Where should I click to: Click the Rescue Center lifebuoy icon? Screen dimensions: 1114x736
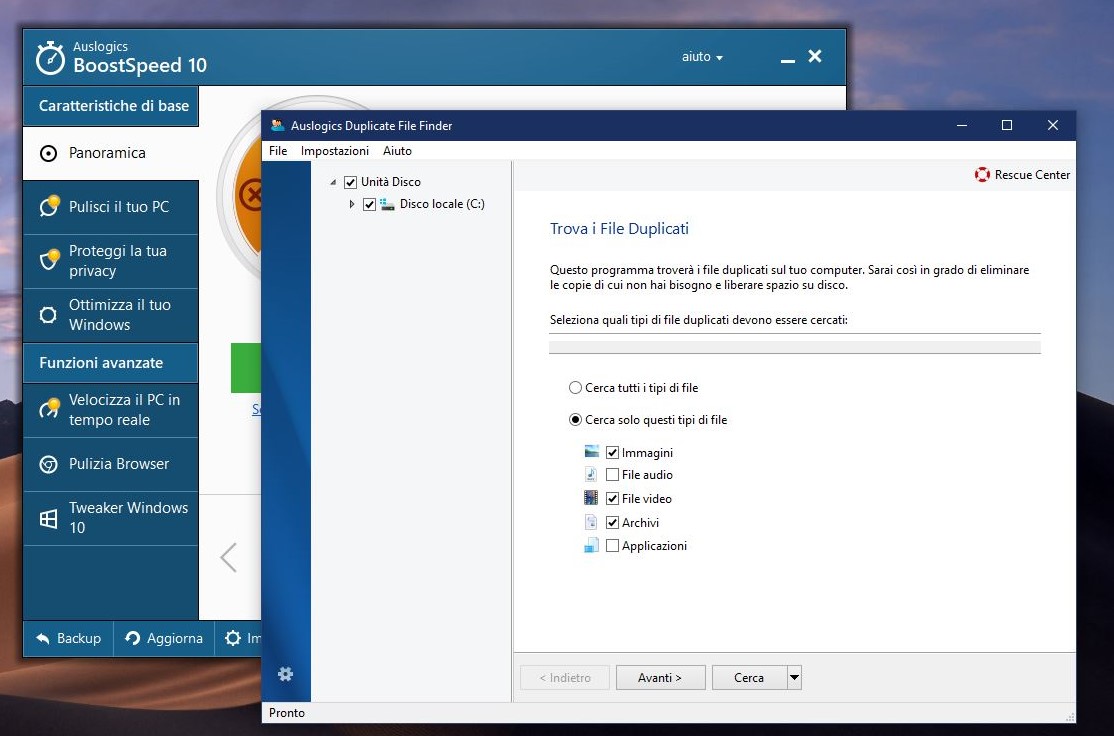point(982,175)
